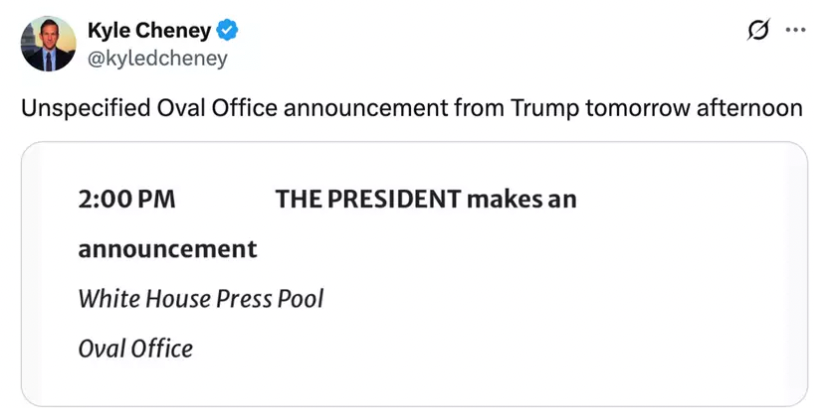Click the blue verified badge
Image resolution: width=814 pixels, height=408 pixels.
coord(226,32)
